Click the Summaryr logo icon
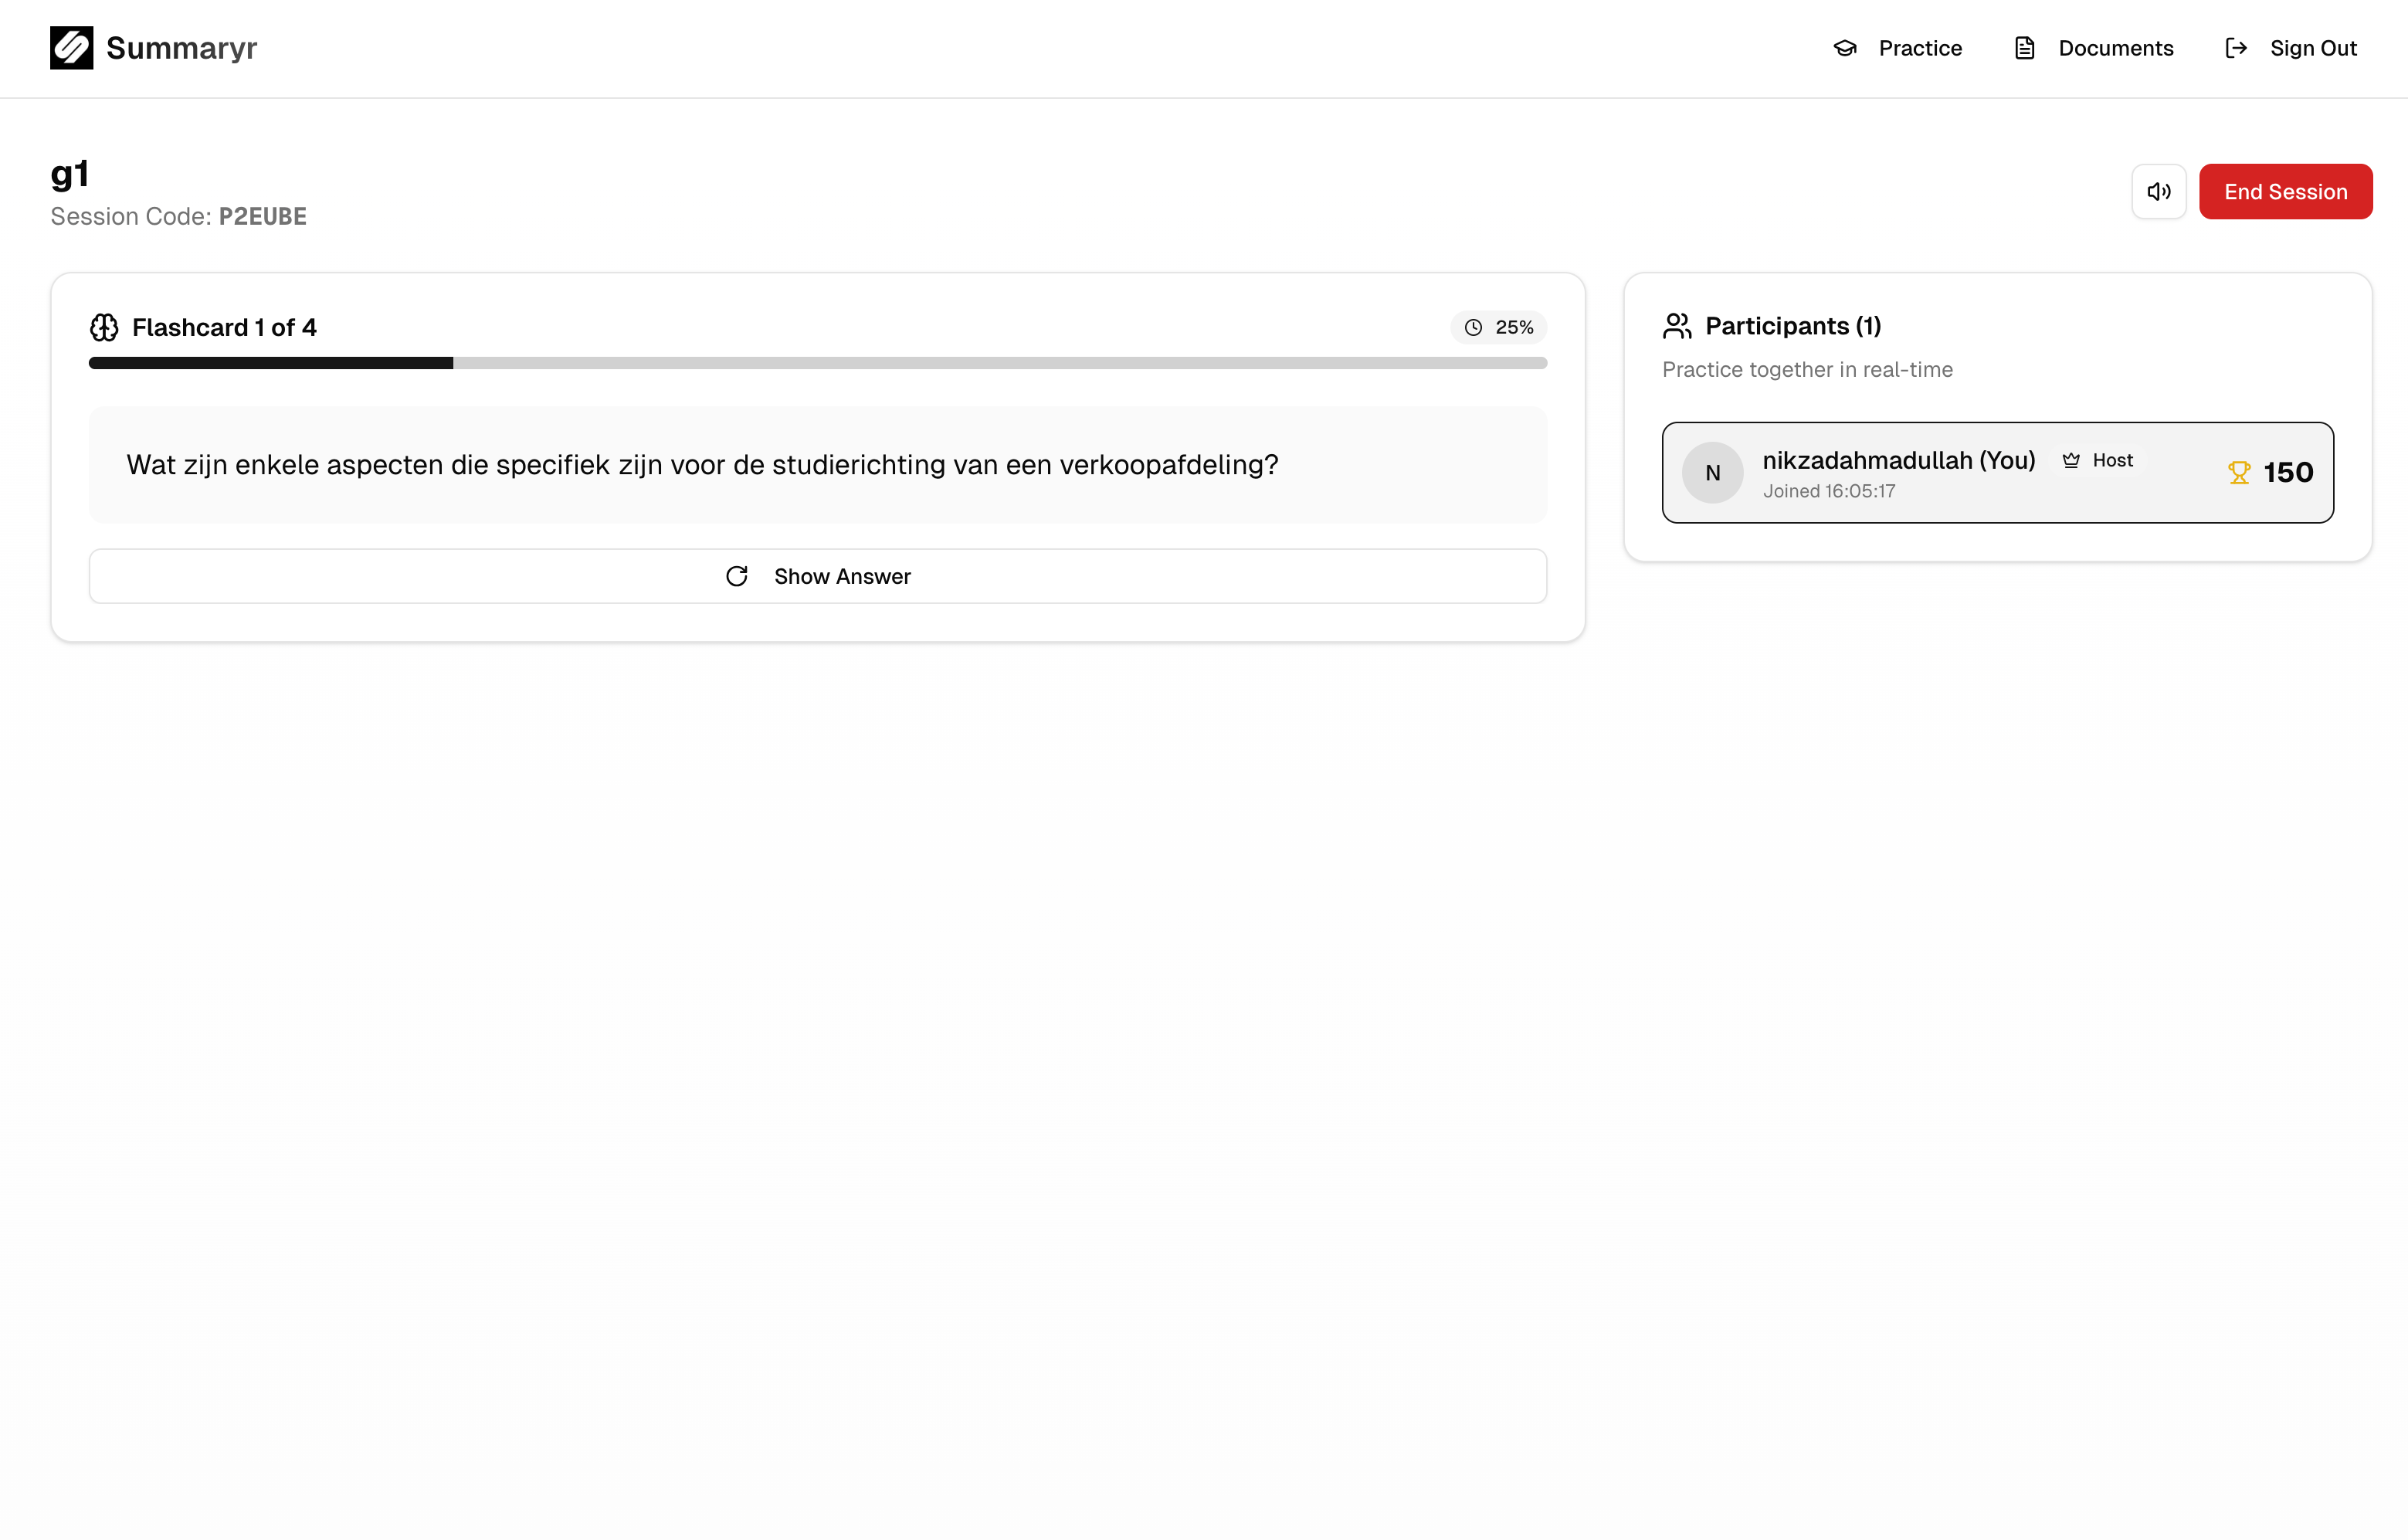This screenshot has height=1540, width=2408. point(71,48)
